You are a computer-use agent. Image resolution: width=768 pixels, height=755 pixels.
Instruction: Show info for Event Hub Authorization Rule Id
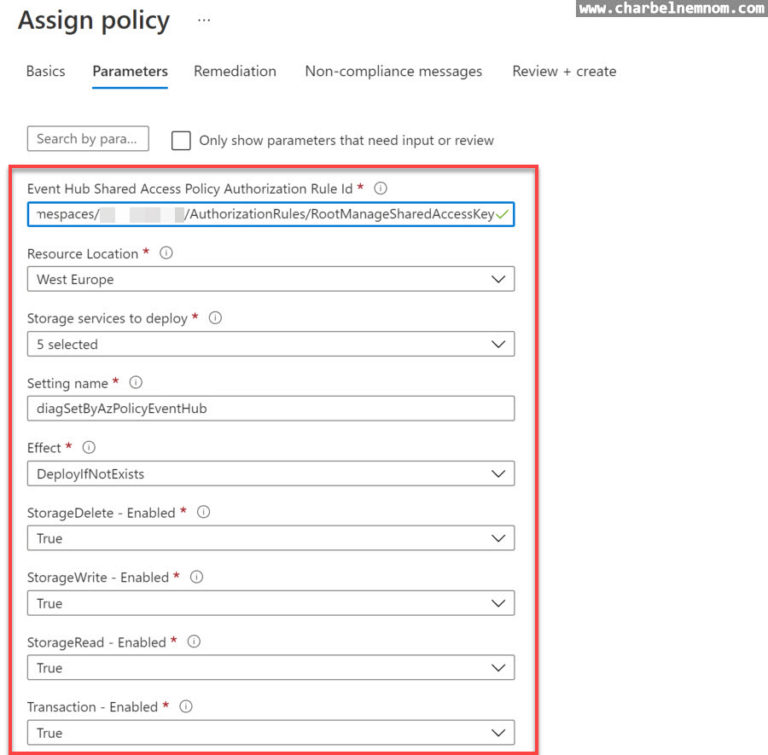pyautogui.click(x=381, y=188)
